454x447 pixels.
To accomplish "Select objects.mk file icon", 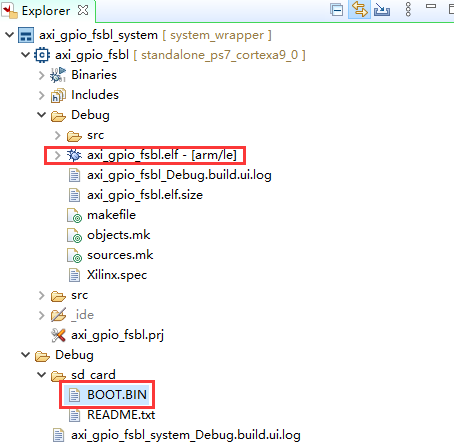I will (x=74, y=235).
